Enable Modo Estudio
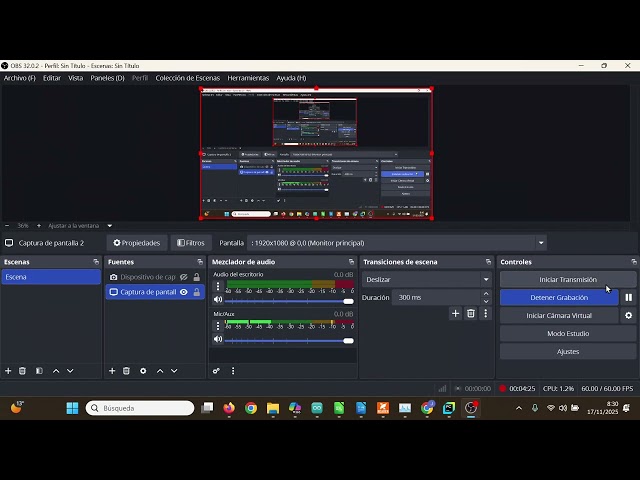 568,333
